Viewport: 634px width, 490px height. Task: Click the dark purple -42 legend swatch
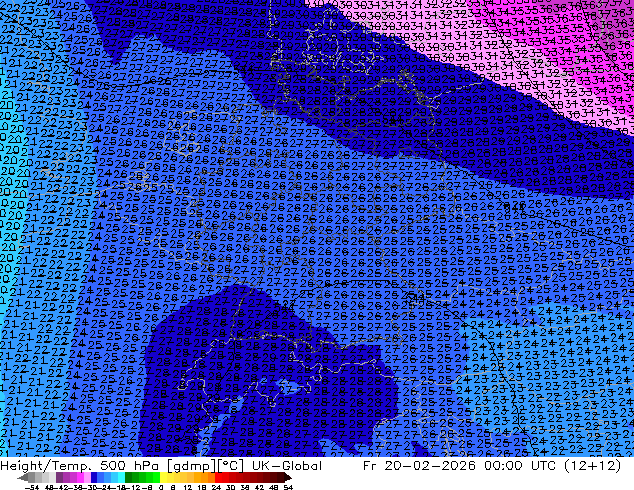tap(59, 477)
